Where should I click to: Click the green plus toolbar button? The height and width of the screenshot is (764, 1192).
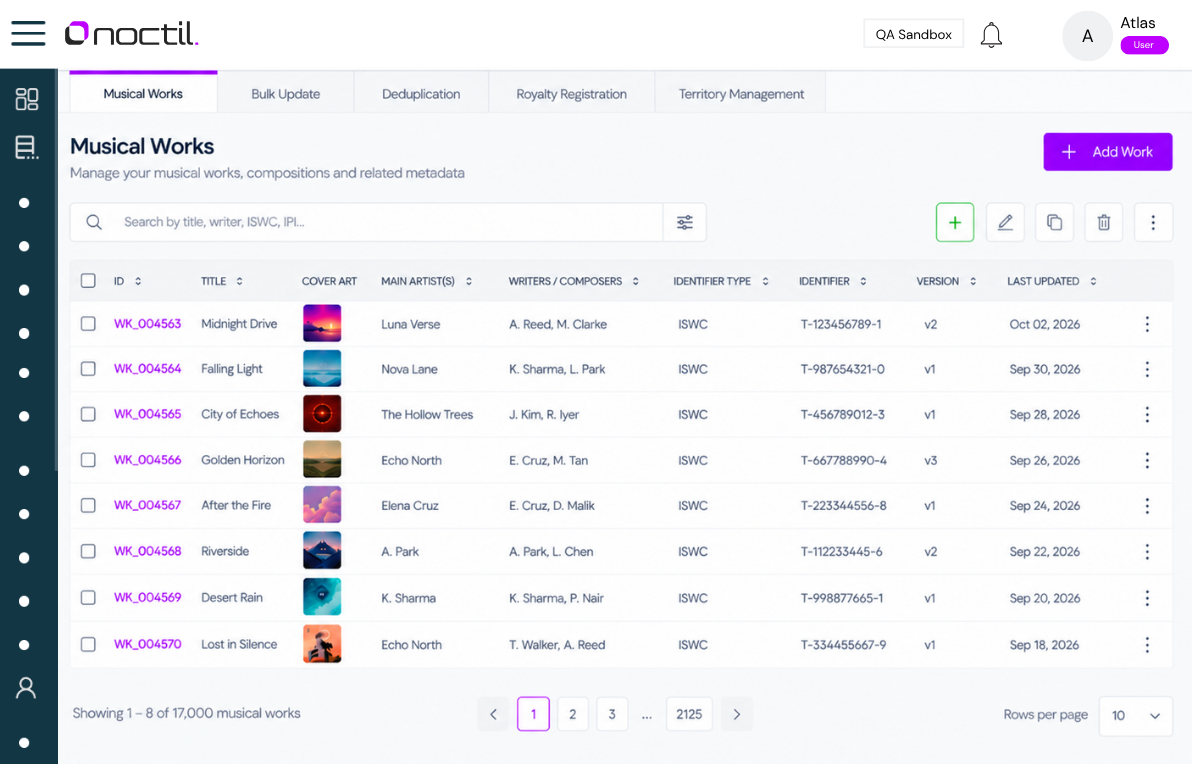pos(955,222)
